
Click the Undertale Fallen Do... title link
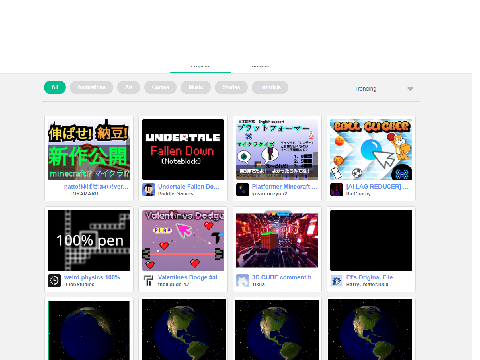(x=189, y=187)
